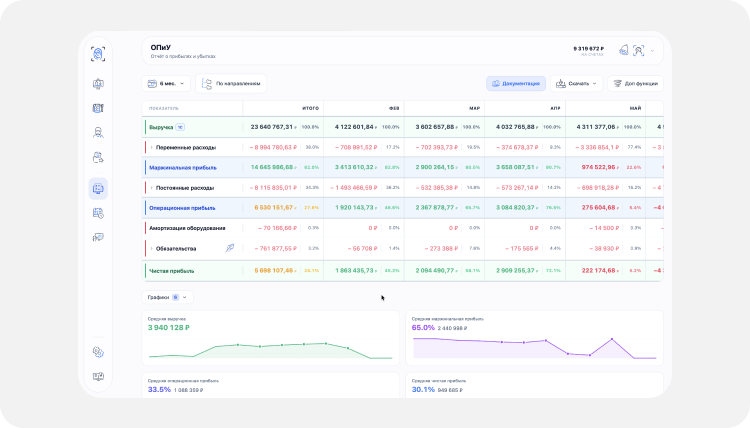Expand the Постоянные расходы row

pyautogui.click(x=152, y=188)
